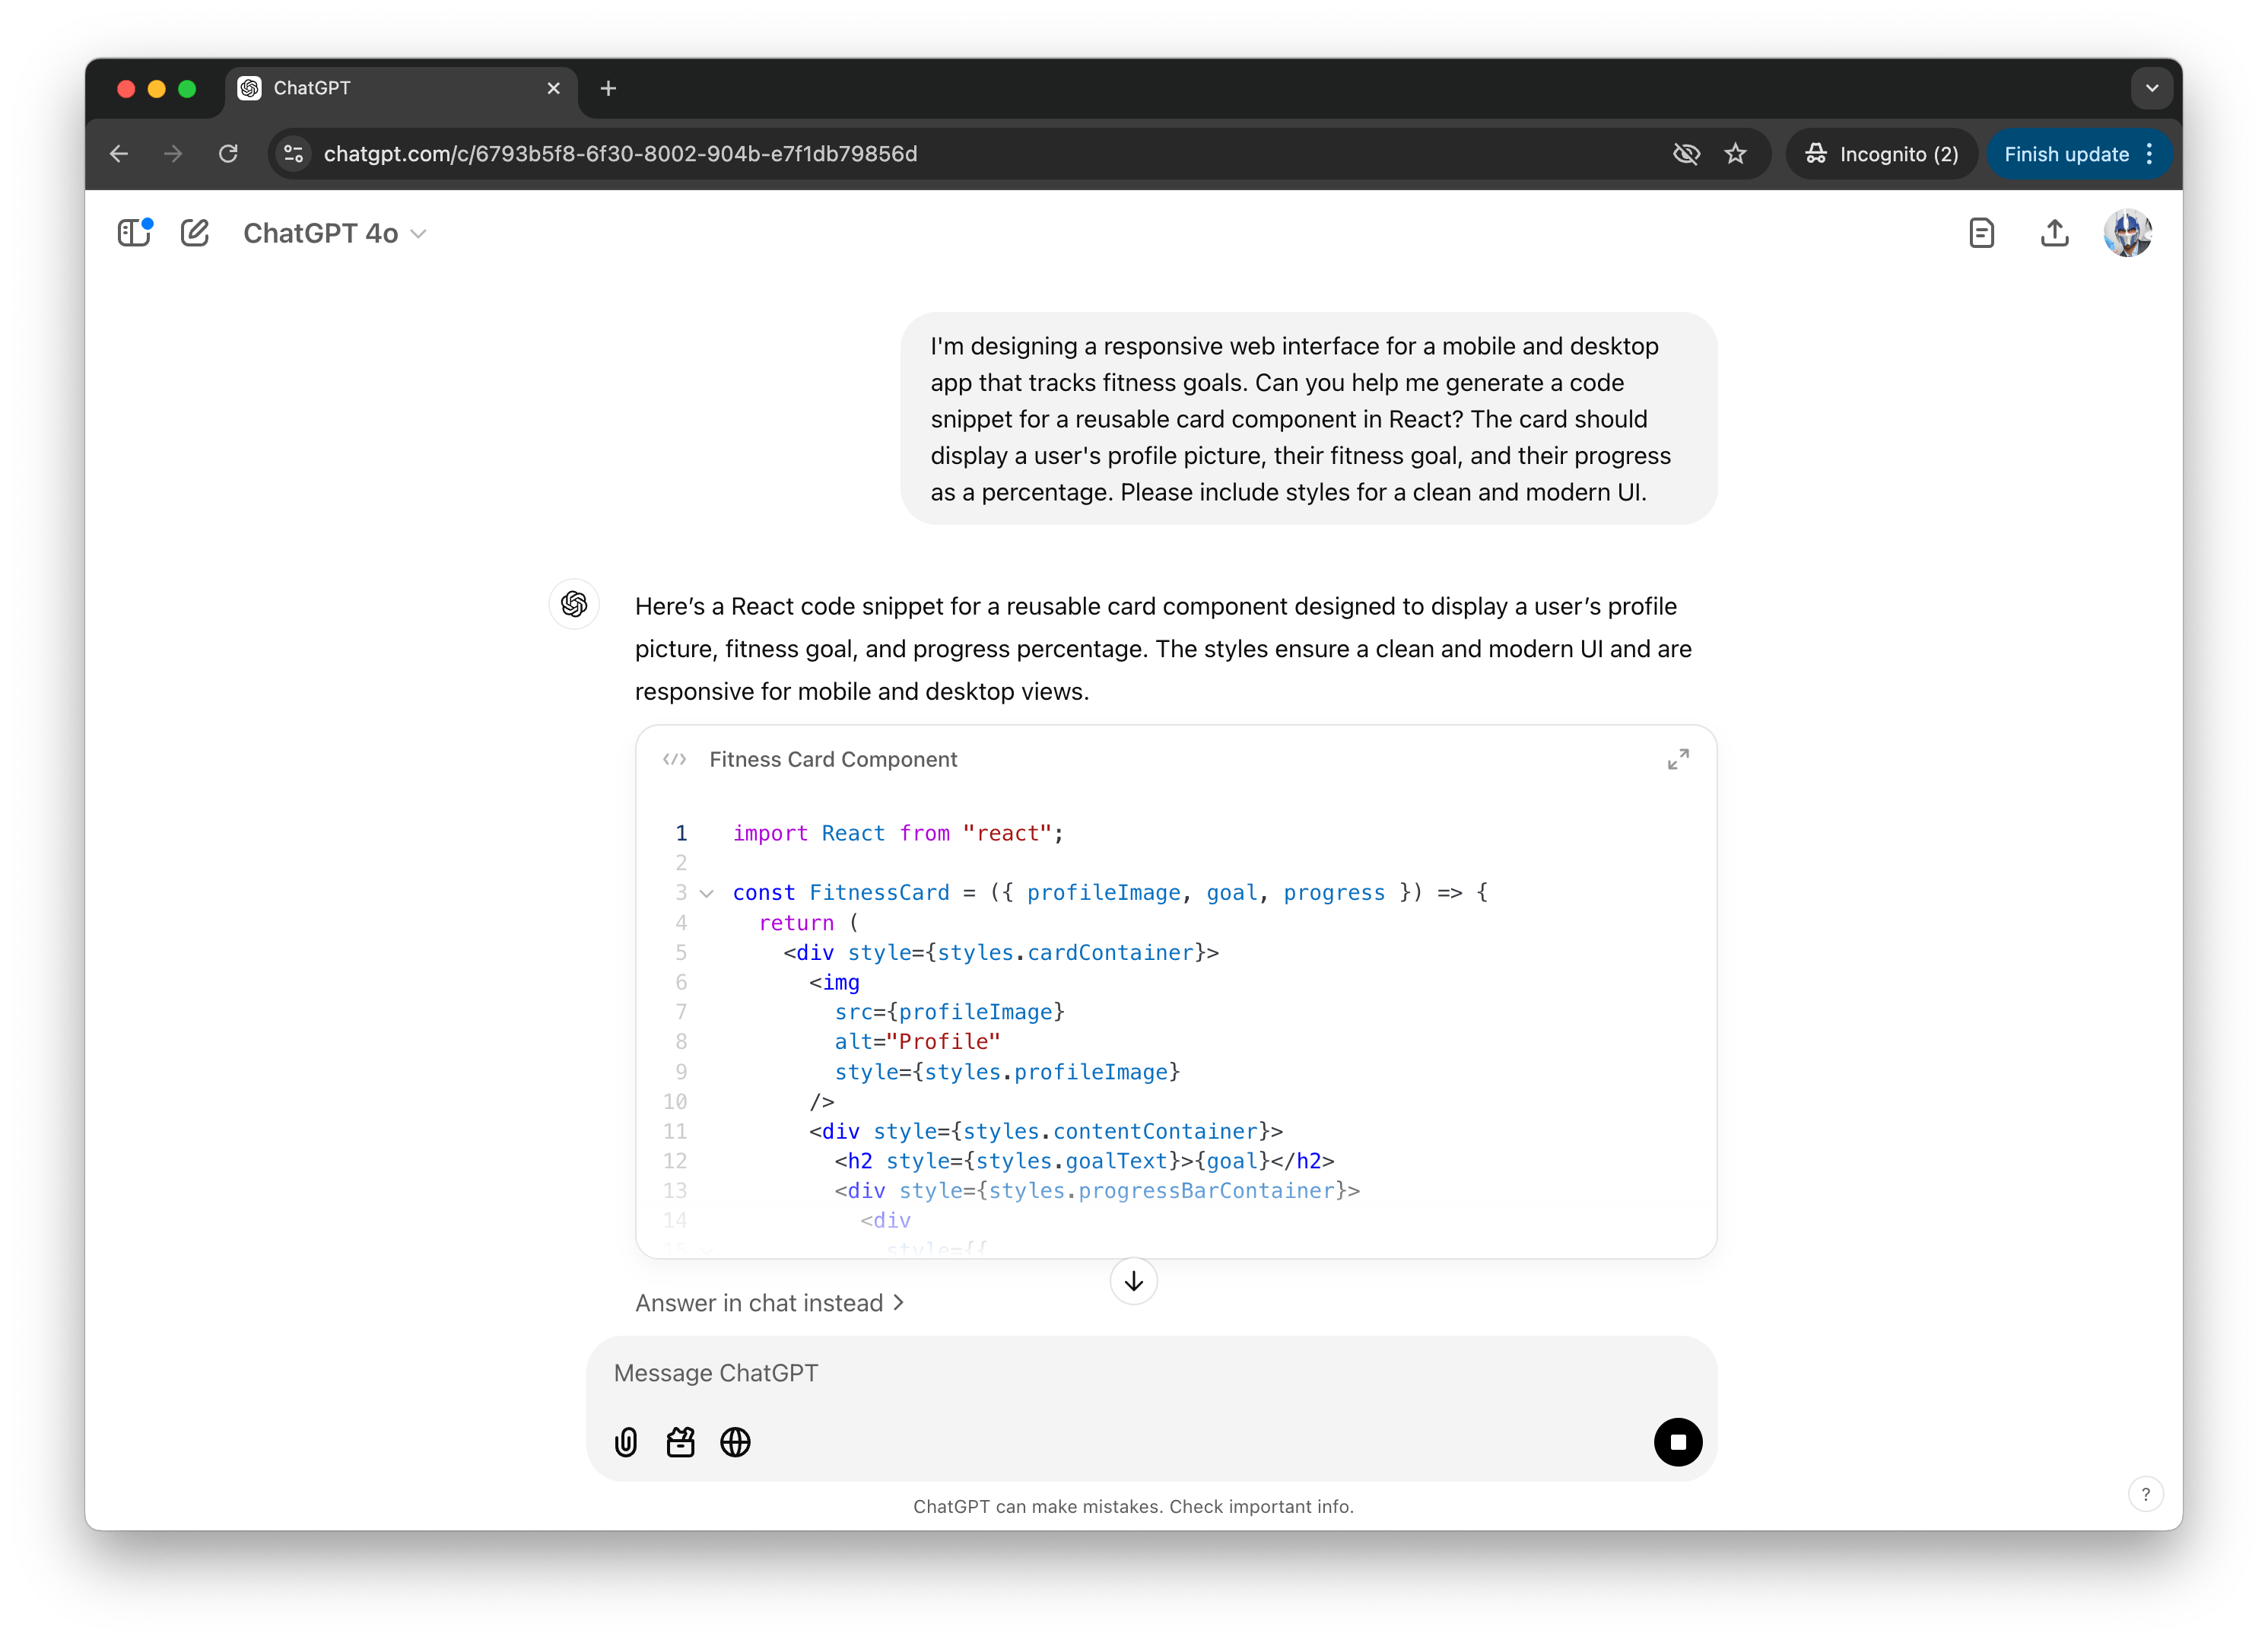View site information icon in address bar
The width and height of the screenshot is (2268, 1643).
294,154
